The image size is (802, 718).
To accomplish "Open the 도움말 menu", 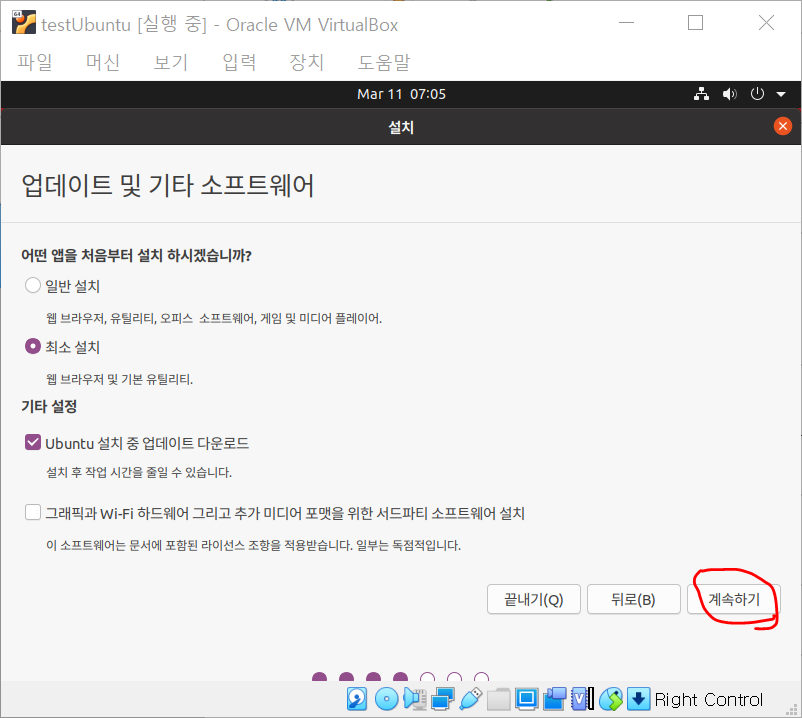I will (384, 62).
